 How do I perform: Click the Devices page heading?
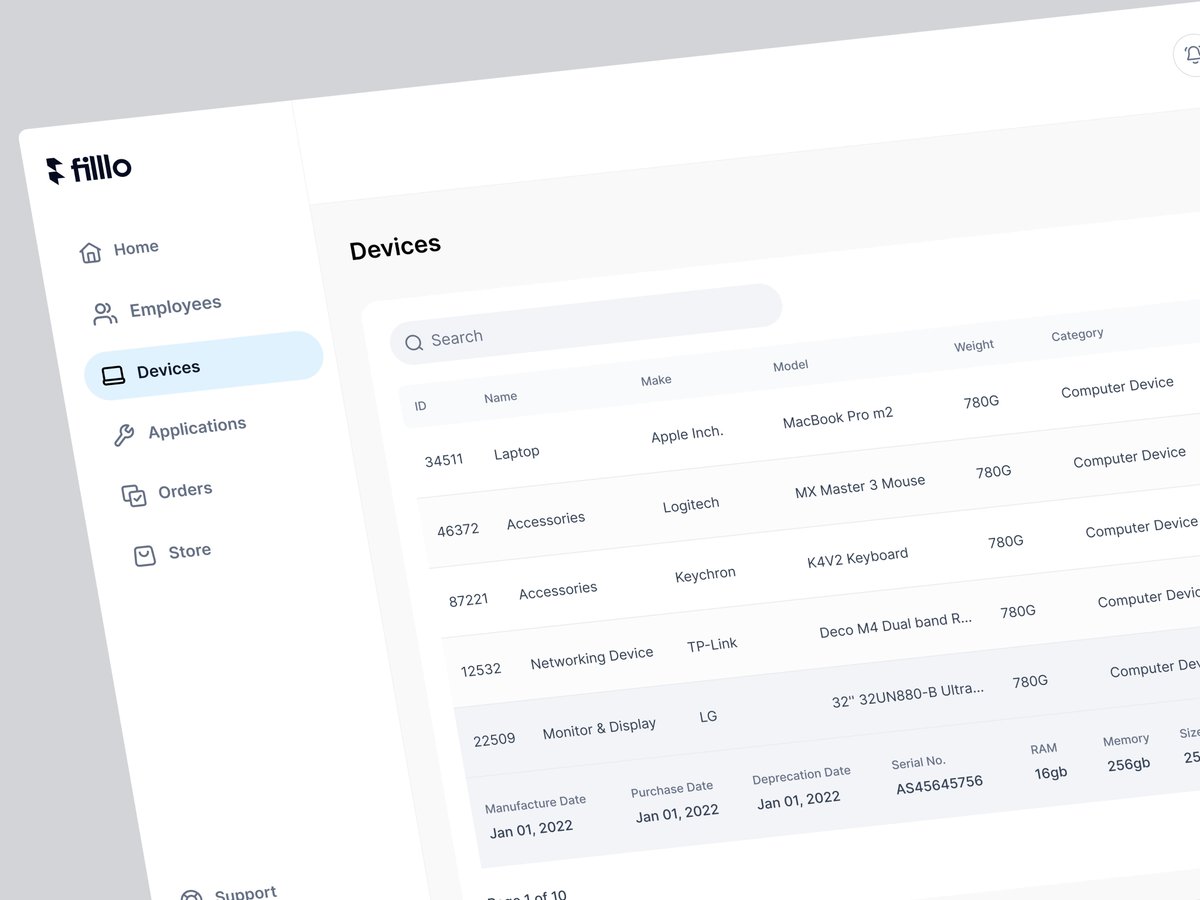[395, 247]
